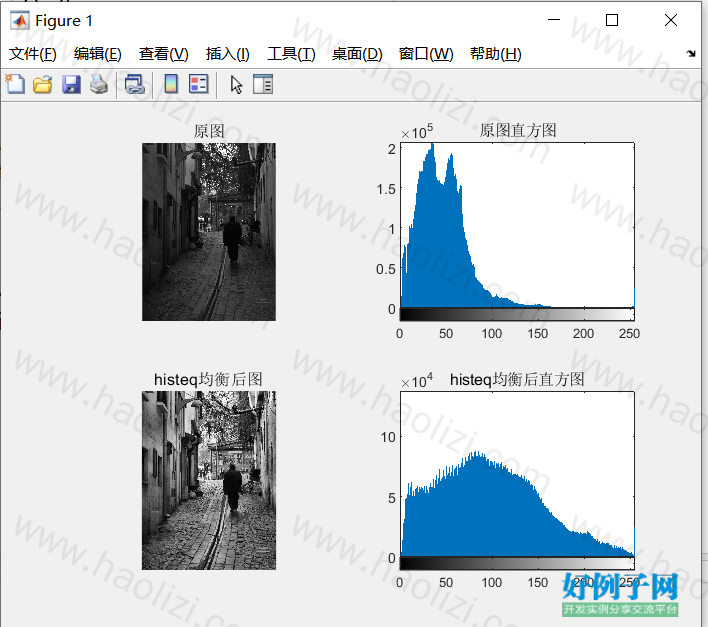Open the 查看(V) menu
This screenshot has height=627, width=708.
(x=163, y=54)
